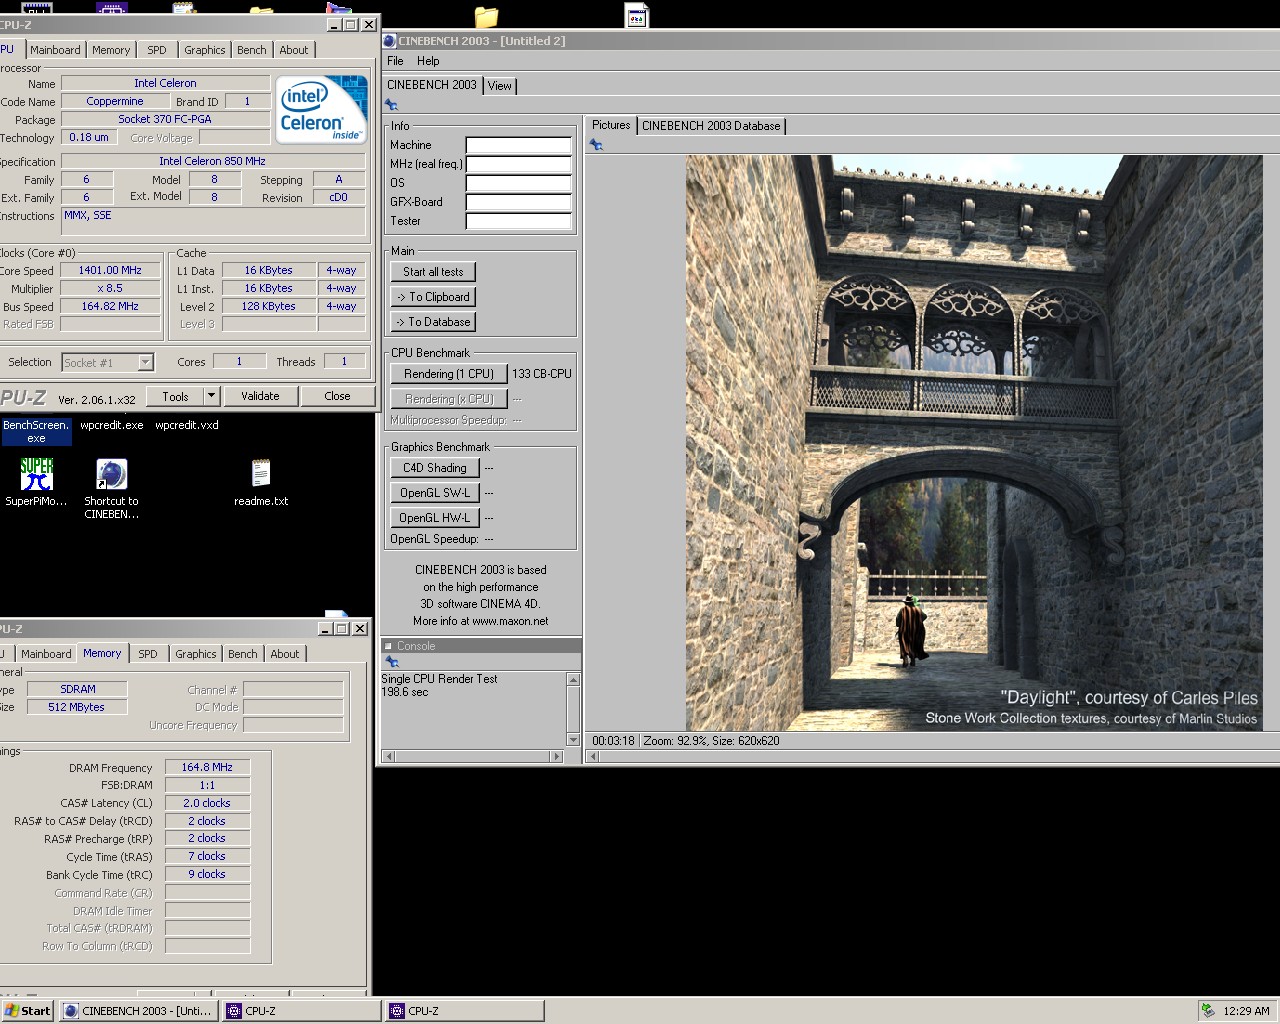Click the 164.8 MHz DRAM Frequency value

(x=207, y=767)
